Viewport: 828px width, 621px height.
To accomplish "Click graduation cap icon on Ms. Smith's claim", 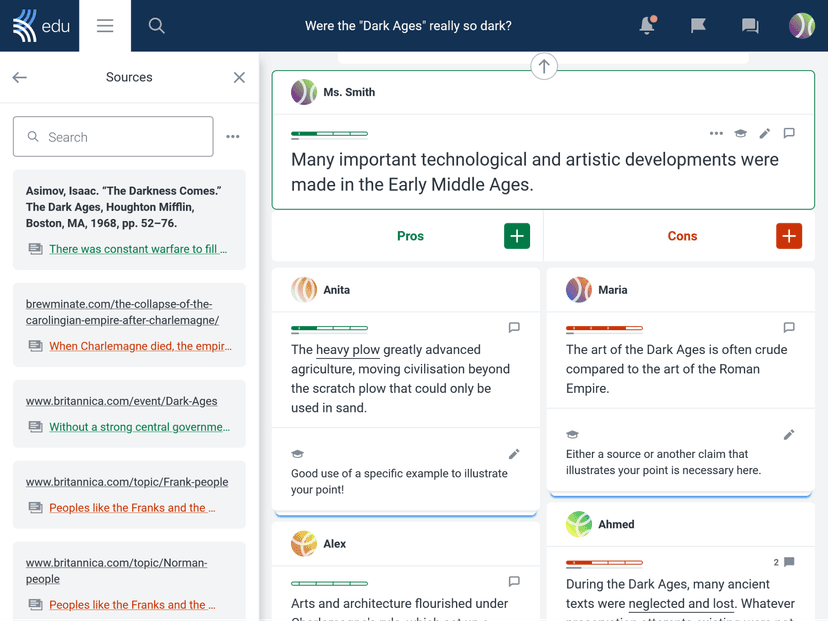I will 741,133.
